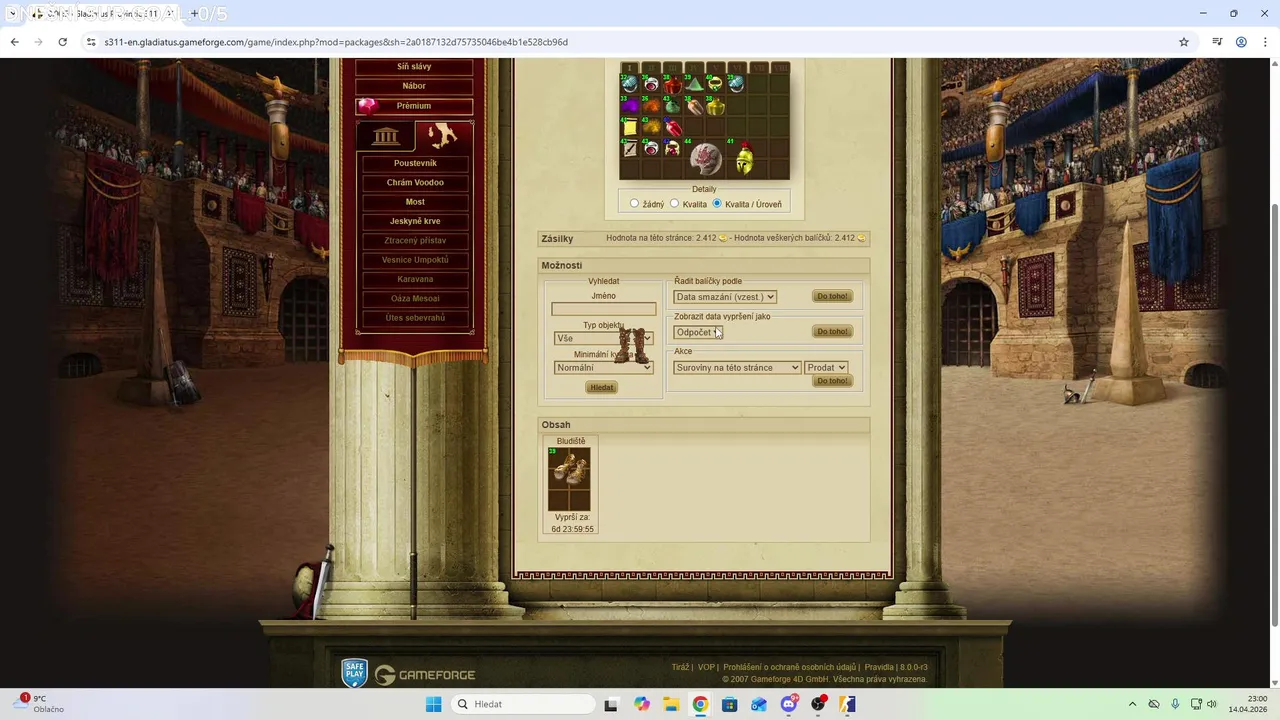
Task: Click the purple powder item level 33
Action: 630,105
